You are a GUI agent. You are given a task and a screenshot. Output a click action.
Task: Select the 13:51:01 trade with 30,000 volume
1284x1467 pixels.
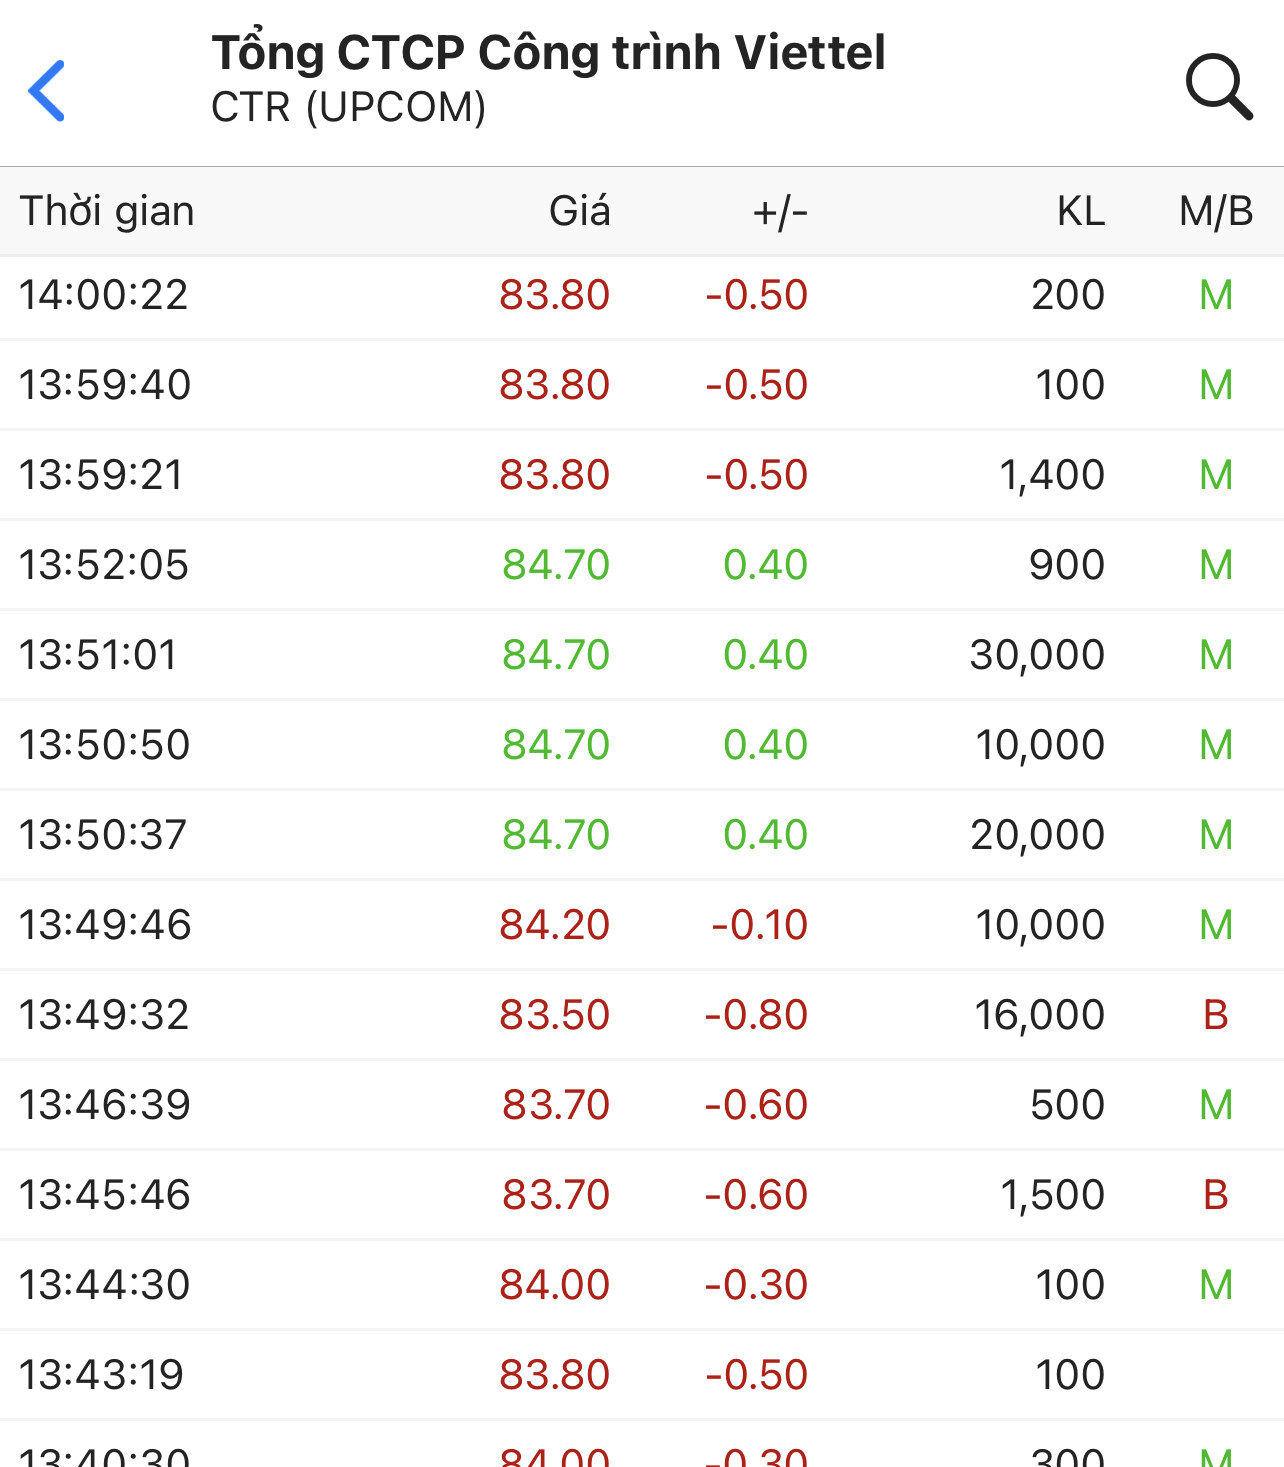pyautogui.click(x=640, y=656)
